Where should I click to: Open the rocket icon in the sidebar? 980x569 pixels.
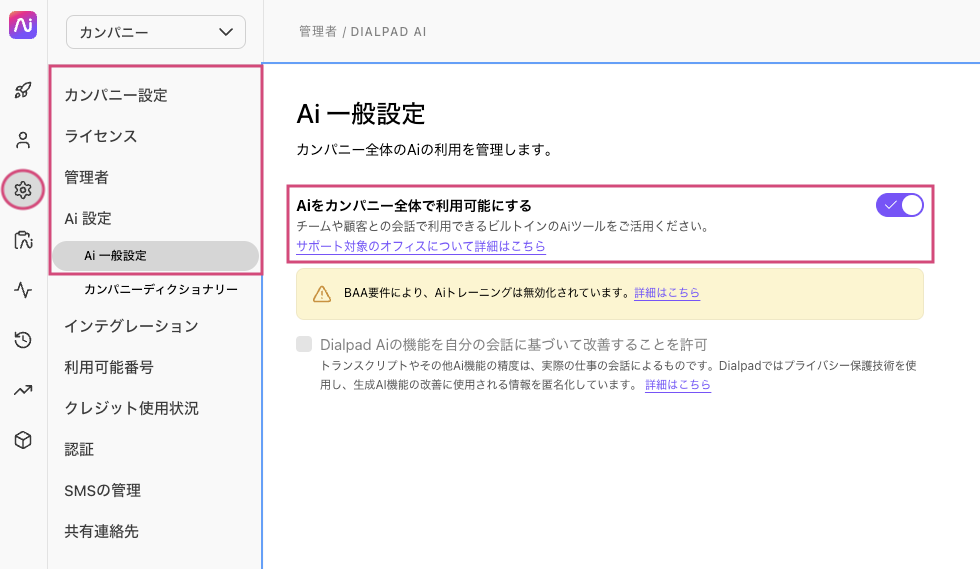[x=23, y=90]
